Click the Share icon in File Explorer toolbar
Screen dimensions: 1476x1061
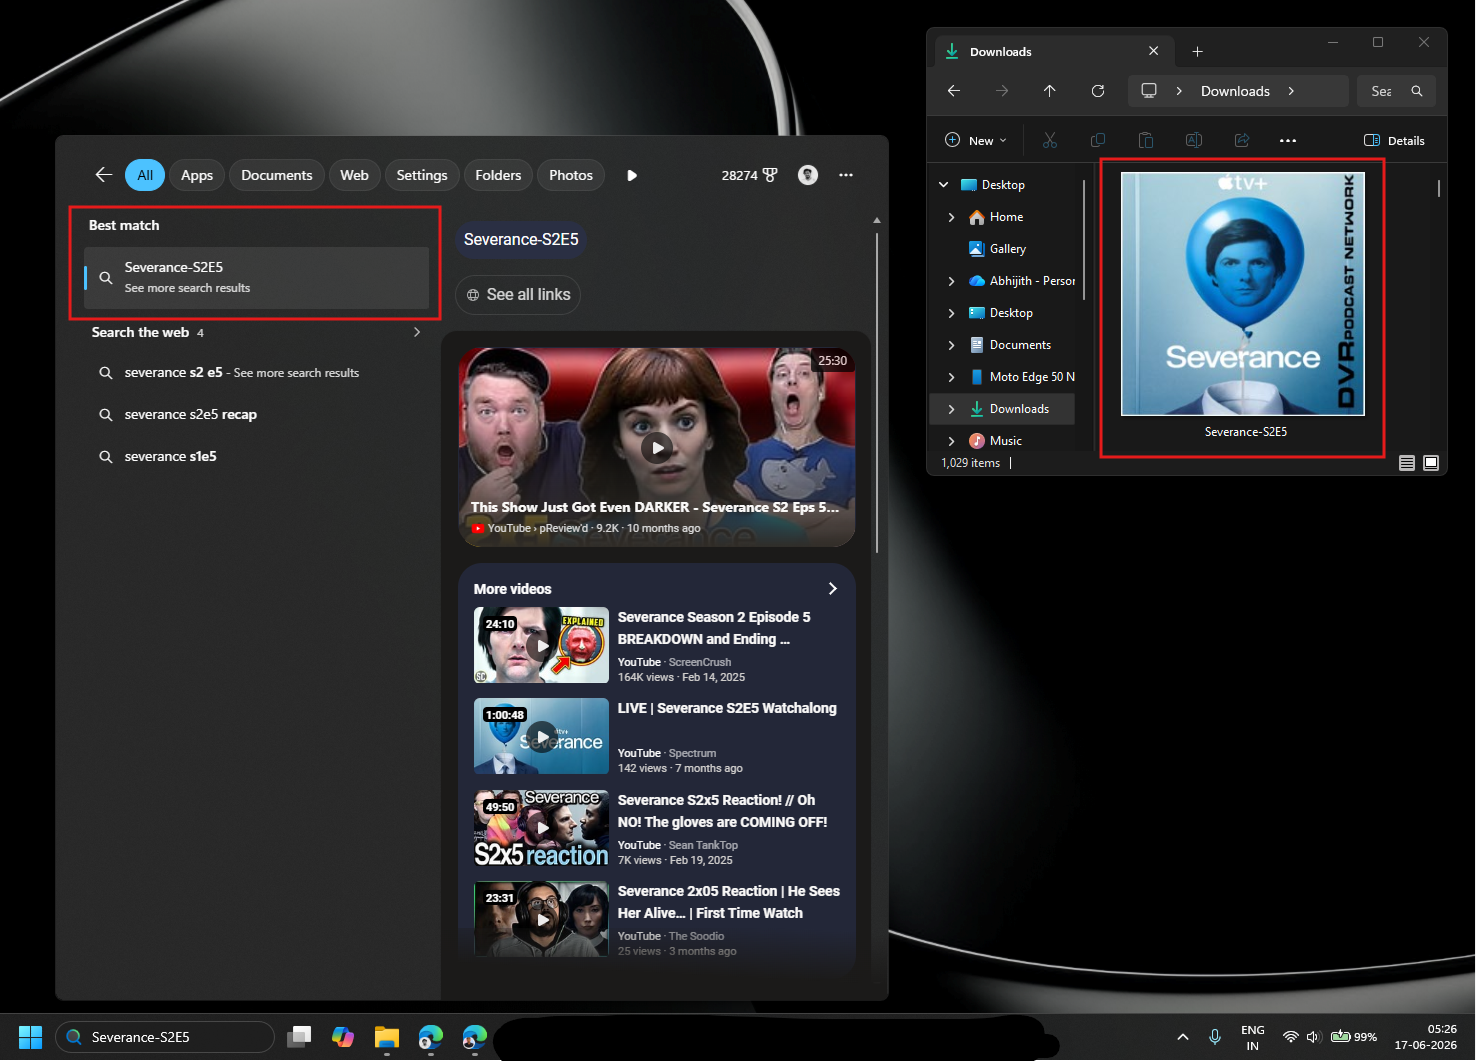coord(1242,141)
